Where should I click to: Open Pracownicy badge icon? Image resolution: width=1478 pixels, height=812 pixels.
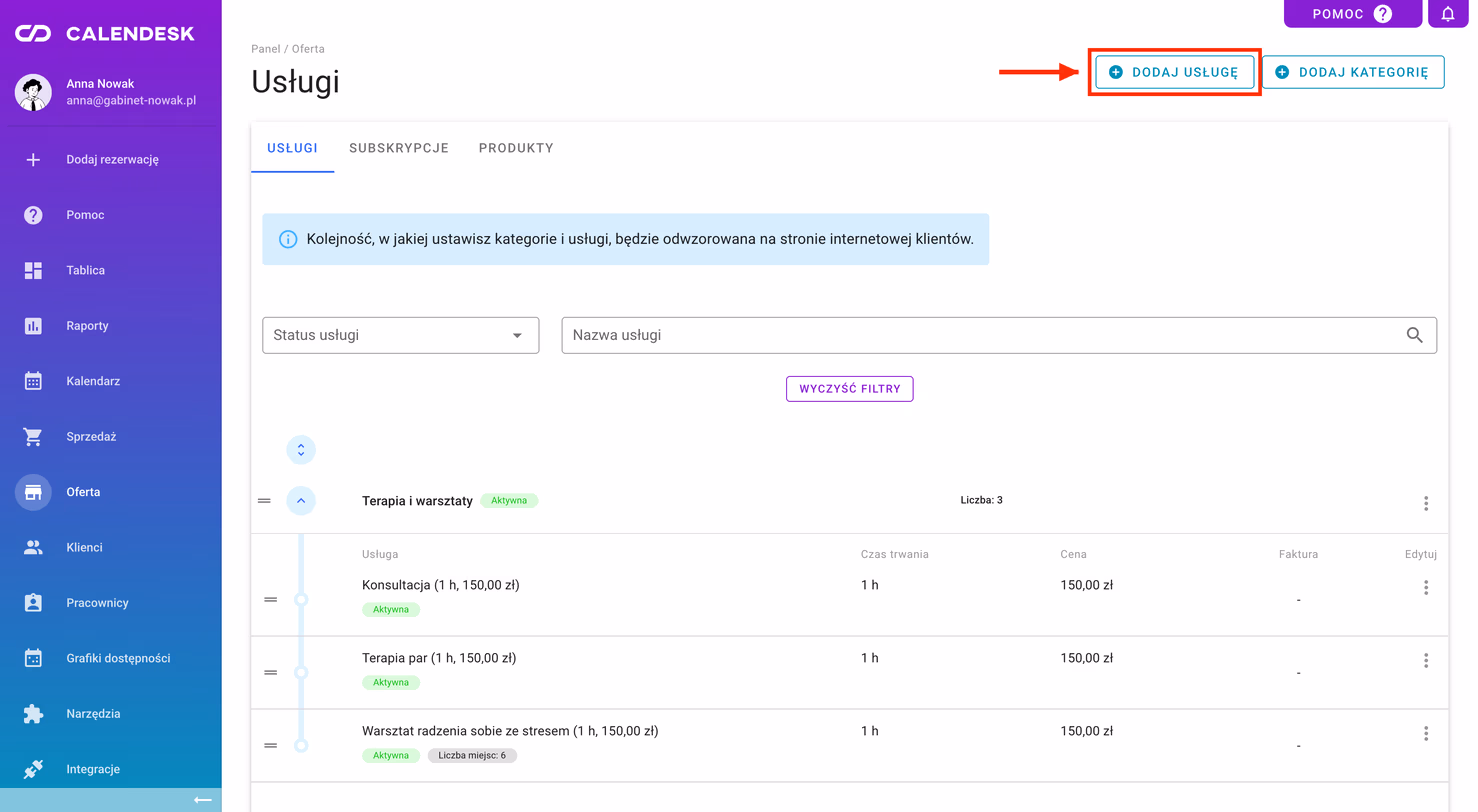33,603
